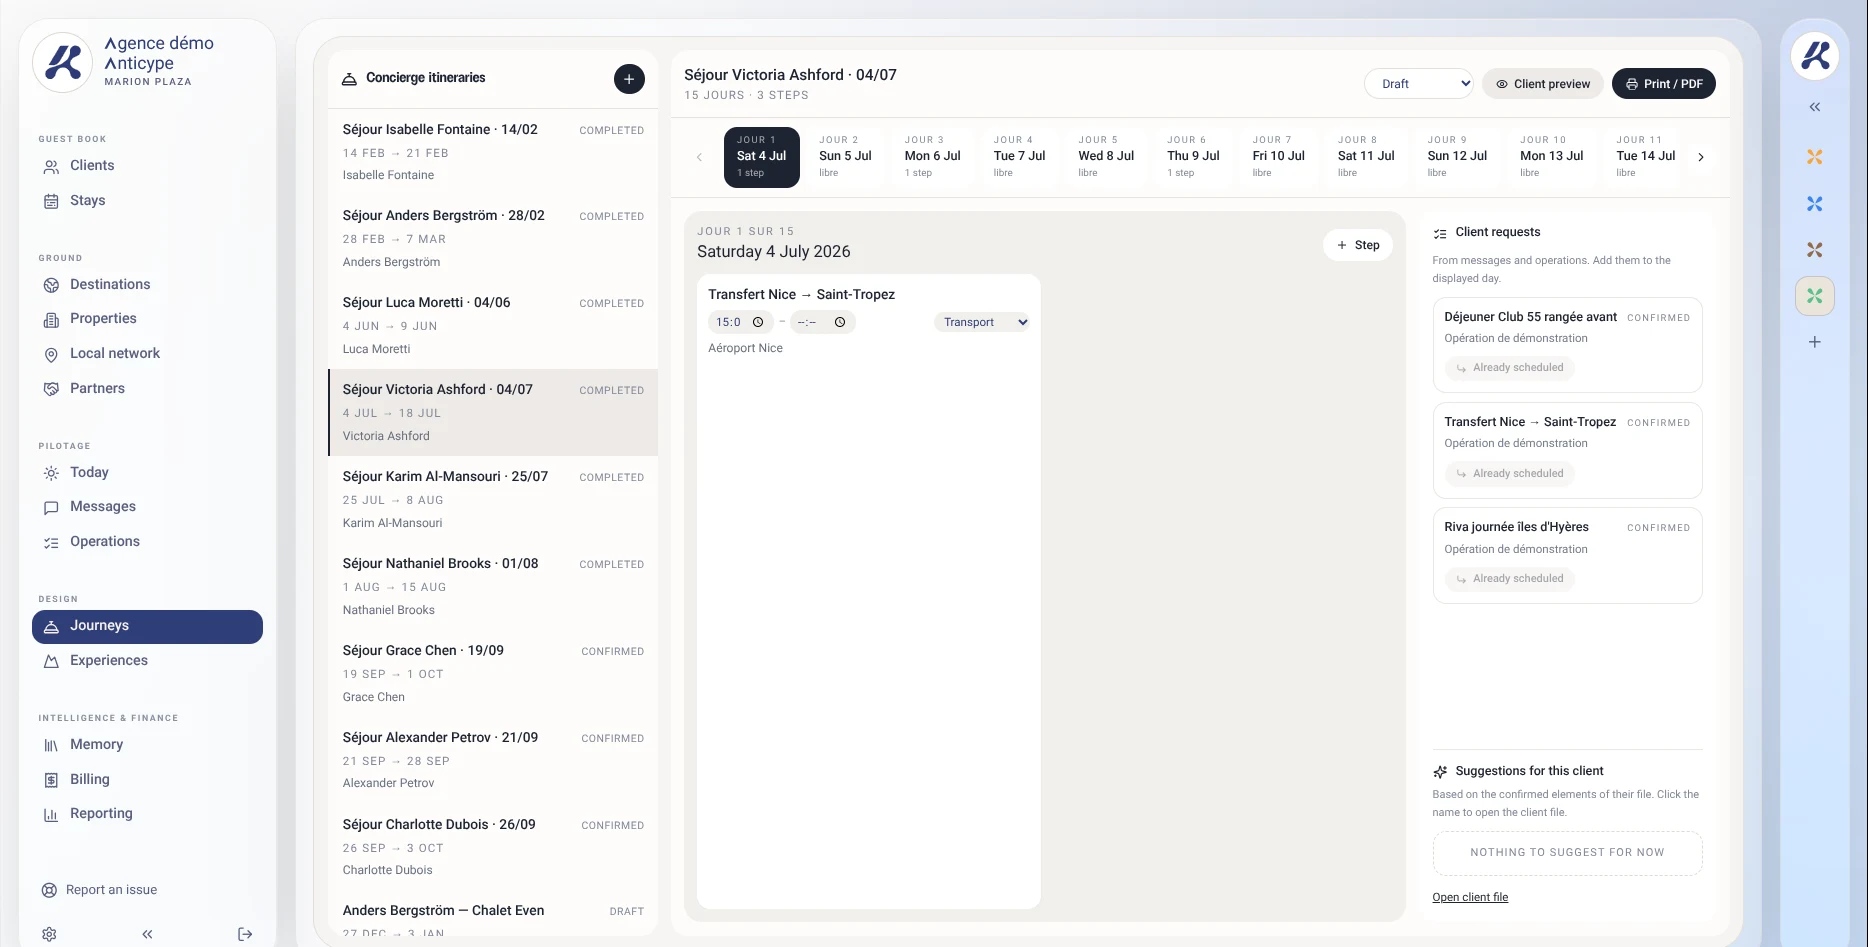Show later days with right arrow
The height and width of the screenshot is (947, 1868).
pyautogui.click(x=1701, y=157)
